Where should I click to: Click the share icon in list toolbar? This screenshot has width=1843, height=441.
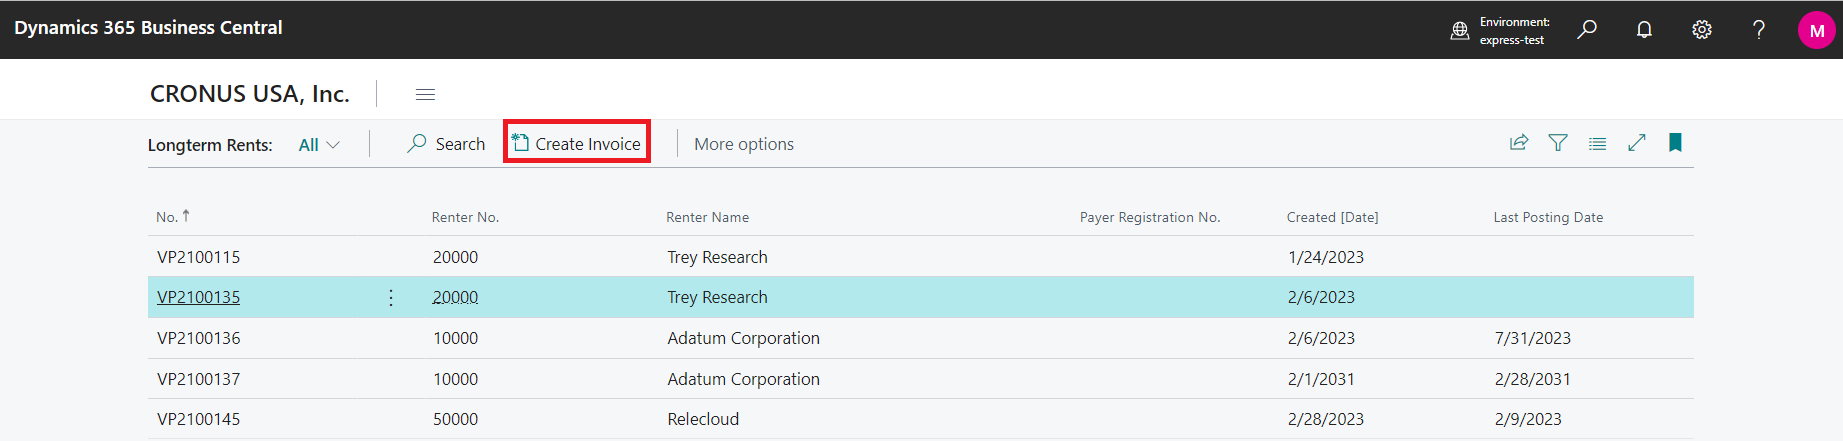(1519, 143)
